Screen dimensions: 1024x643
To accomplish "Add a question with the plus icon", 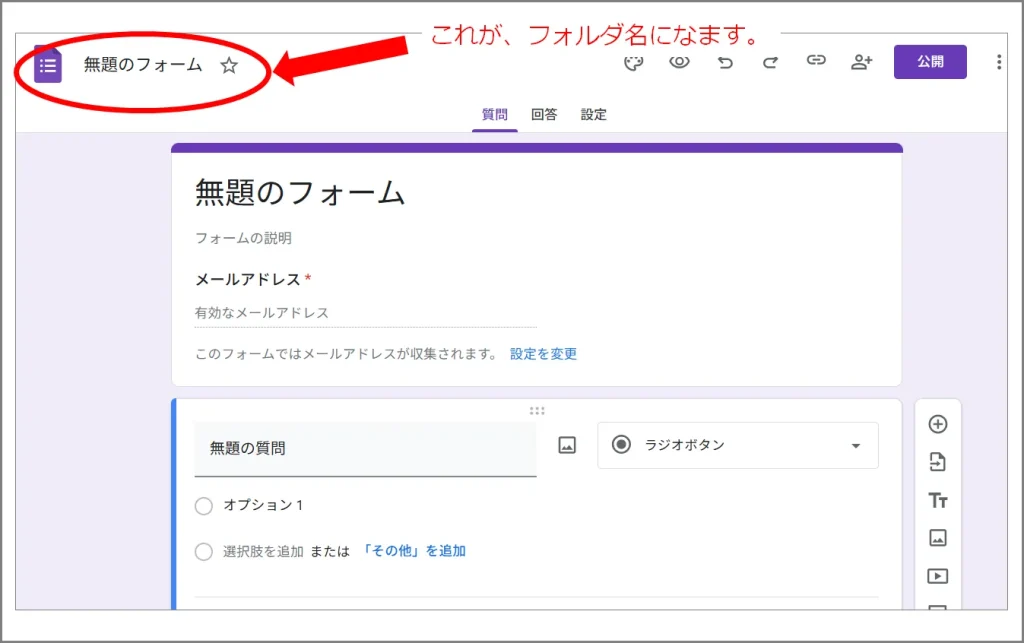I will pyautogui.click(x=937, y=424).
